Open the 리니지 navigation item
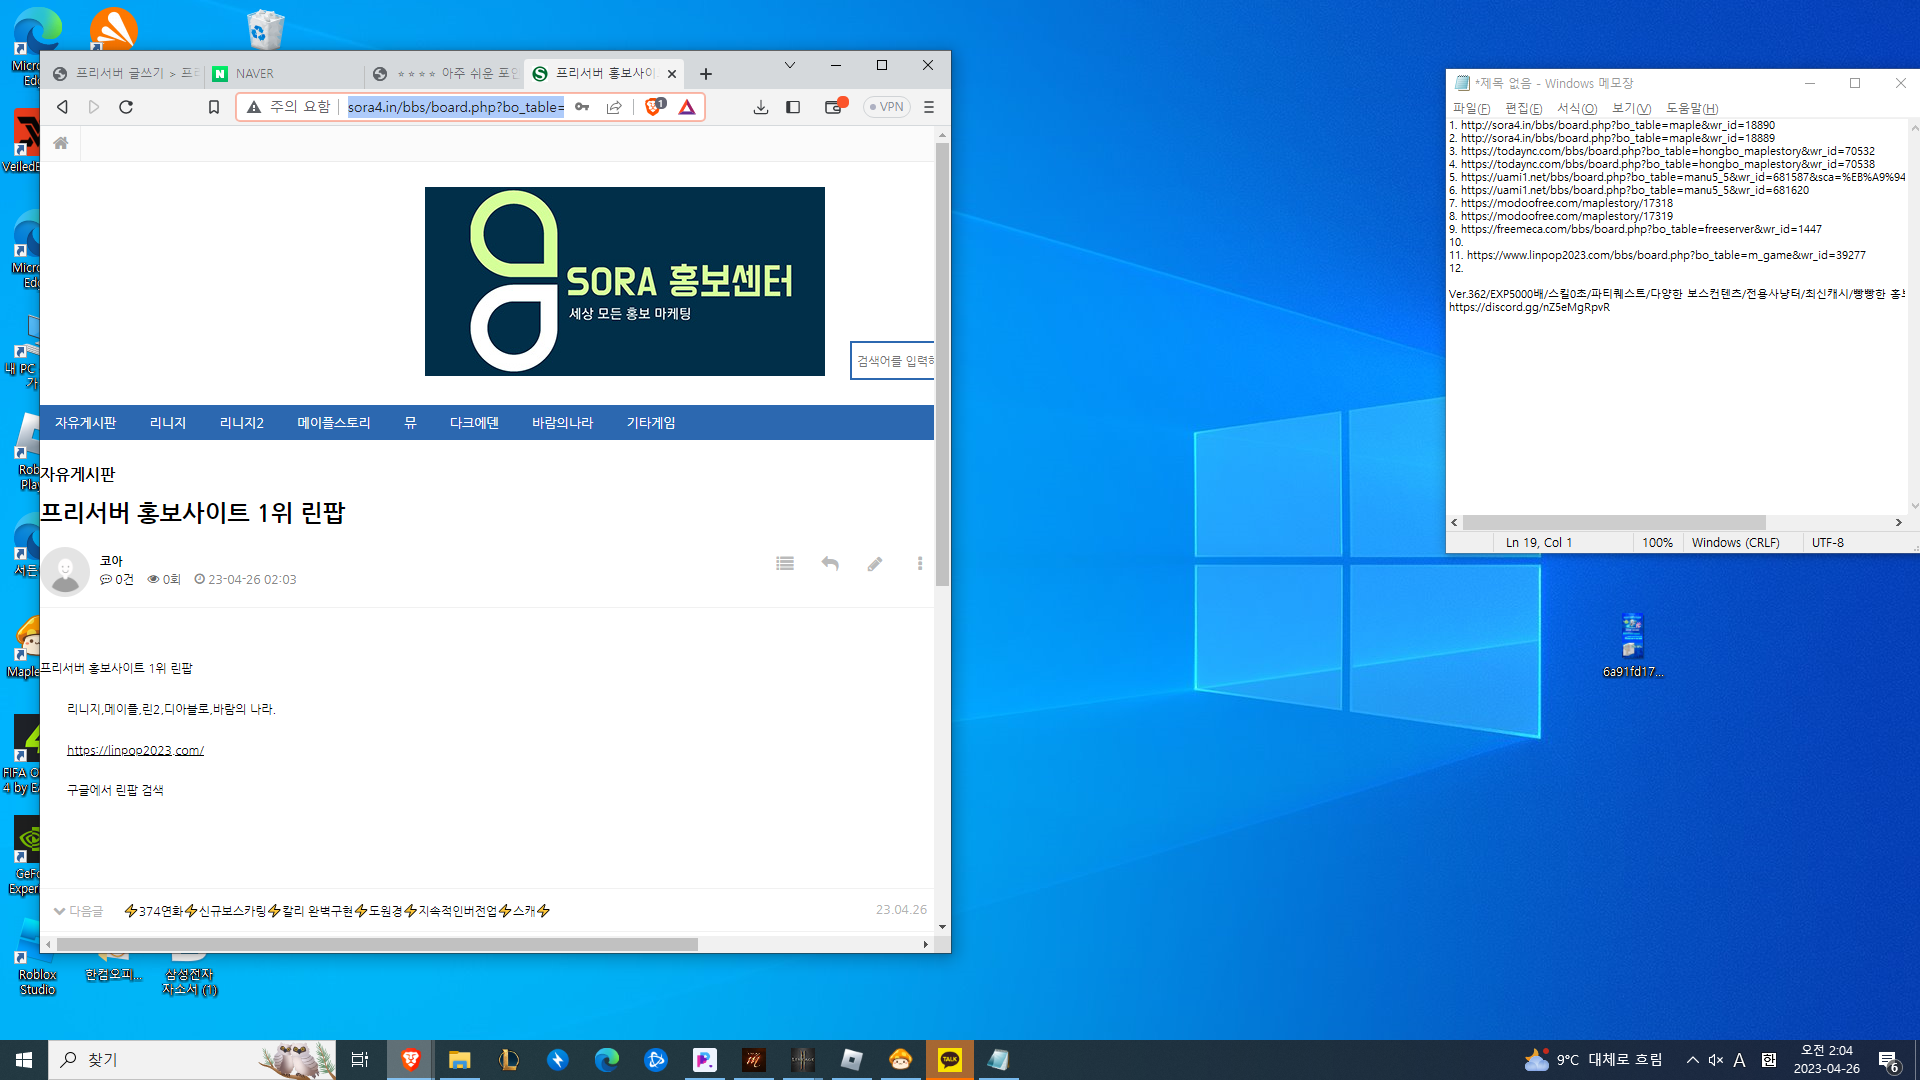This screenshot has height=1080, width=1920. click(x=168, y=423)
